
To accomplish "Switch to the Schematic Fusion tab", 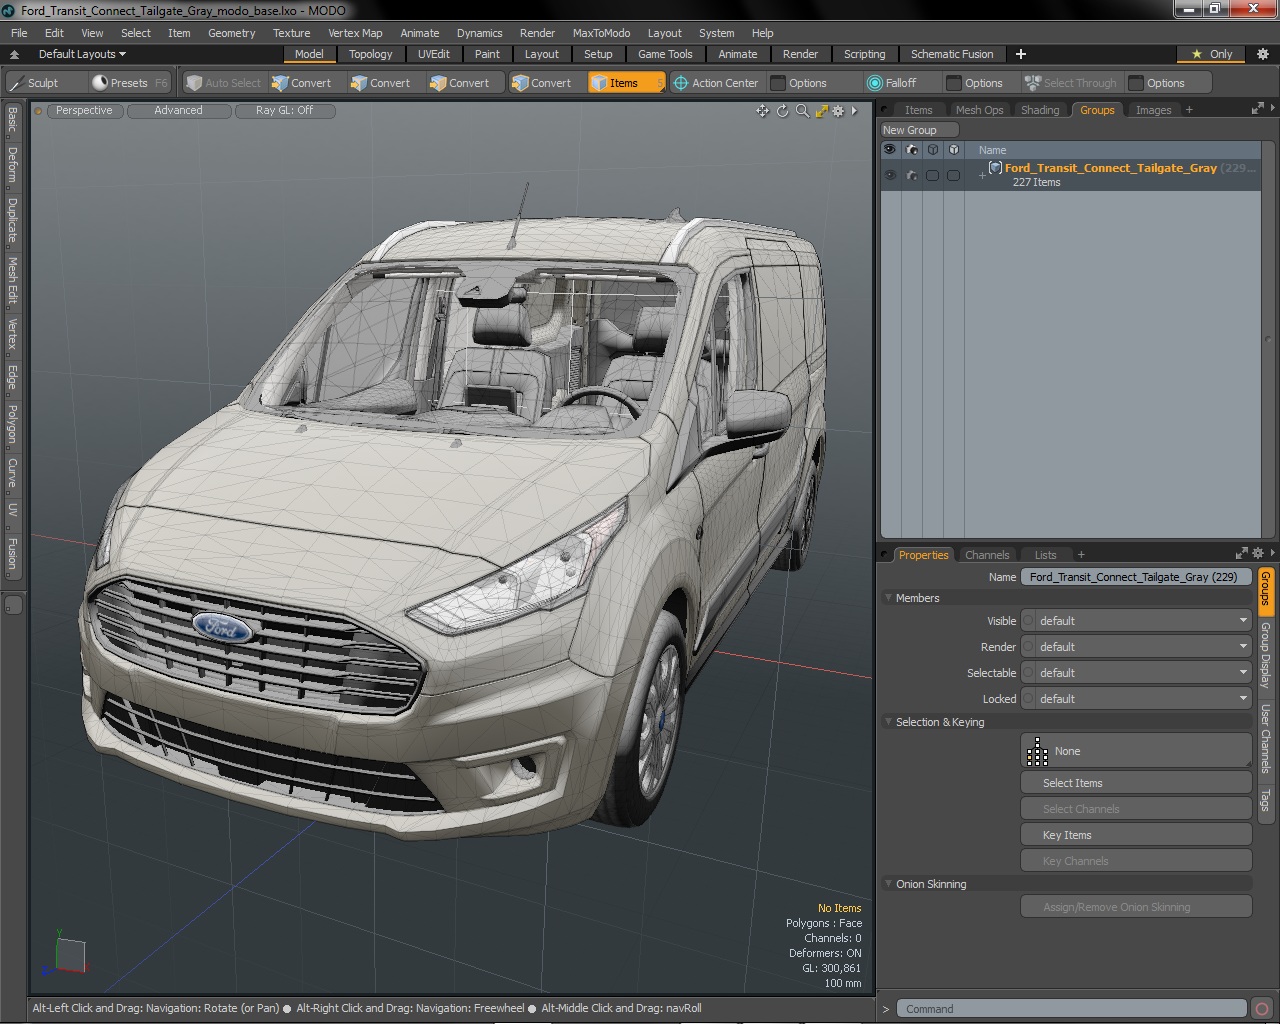I will pyautogui.click(x=952, y=54).
